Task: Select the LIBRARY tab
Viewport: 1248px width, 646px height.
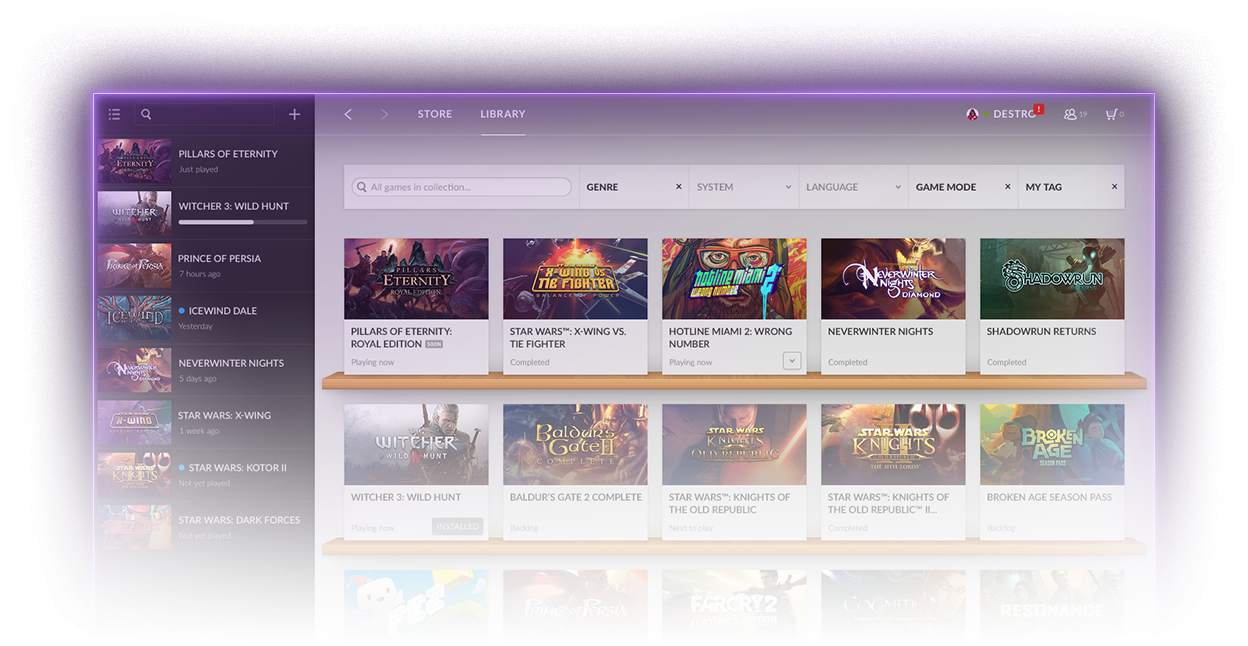Action: [x=502, y=114]
